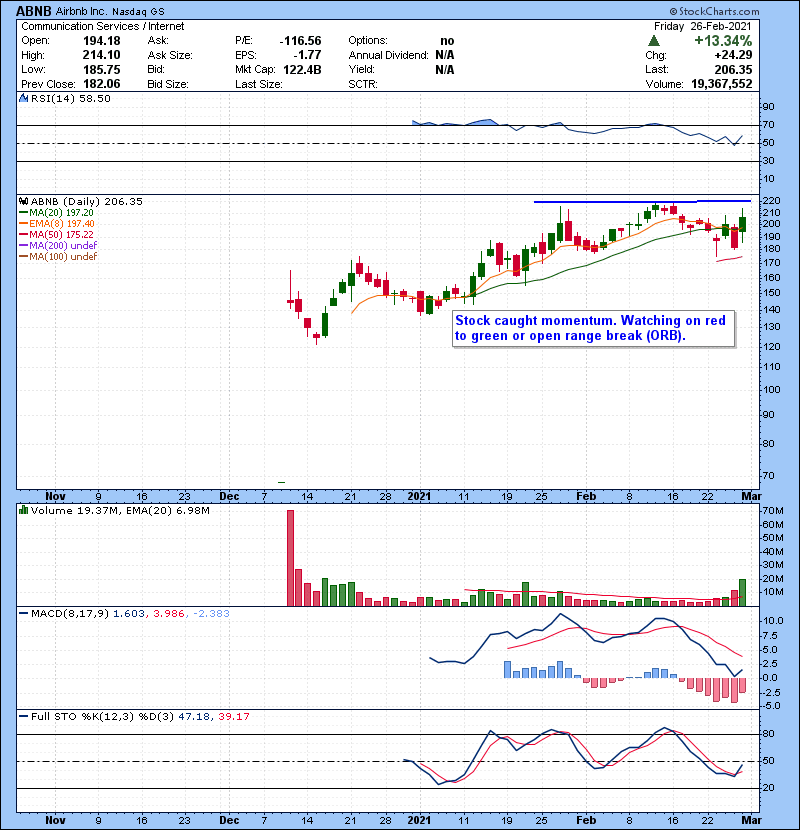The height and width of the screenshot is (830, 800).
Task: Click the last green candlestick on price chart
Action: click(x=742, y=225)
